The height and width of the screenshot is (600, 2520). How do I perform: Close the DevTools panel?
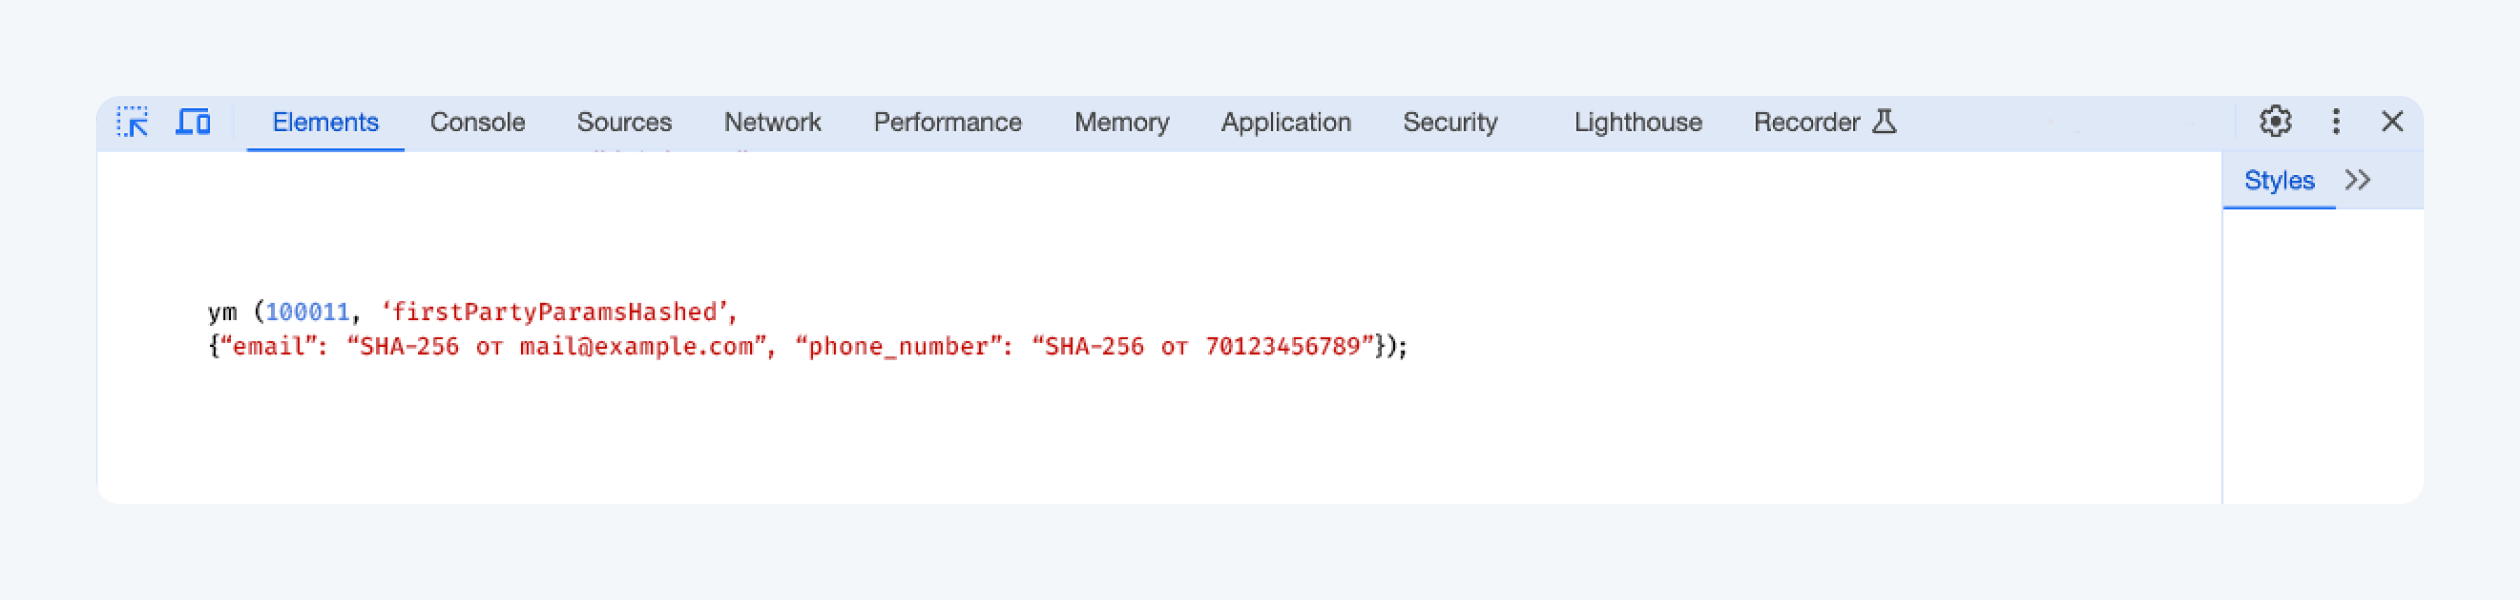(2392, 122)
